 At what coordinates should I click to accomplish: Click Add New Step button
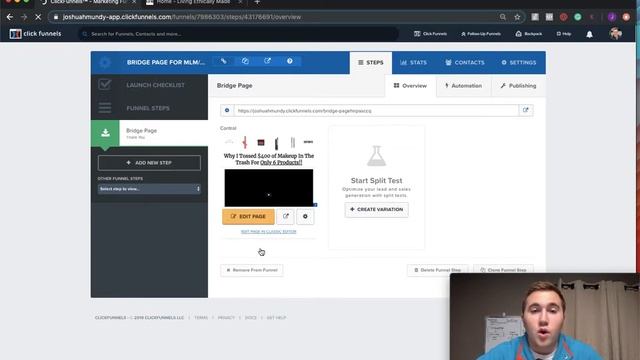point(149,162)
